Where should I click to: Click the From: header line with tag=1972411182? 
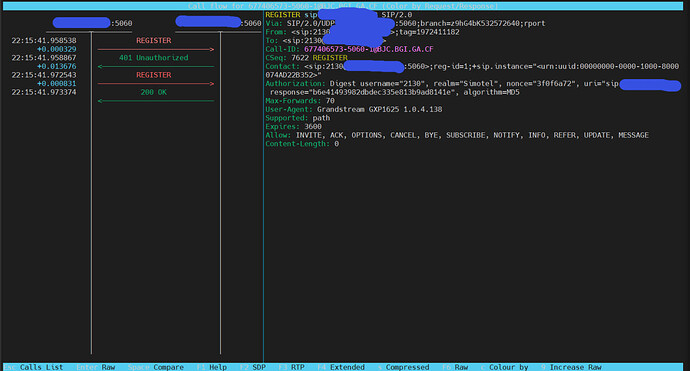[x=362, y=32]
